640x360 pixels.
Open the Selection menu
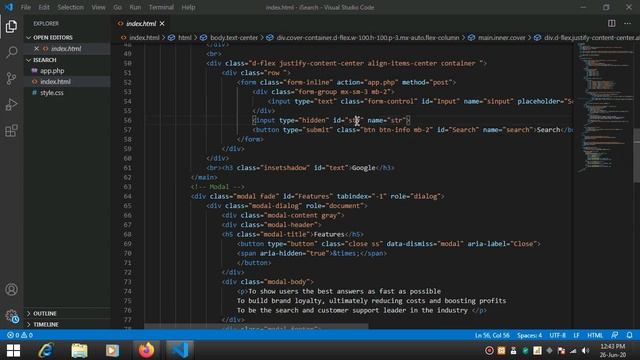pyautogui.click(x=70, y=7)
